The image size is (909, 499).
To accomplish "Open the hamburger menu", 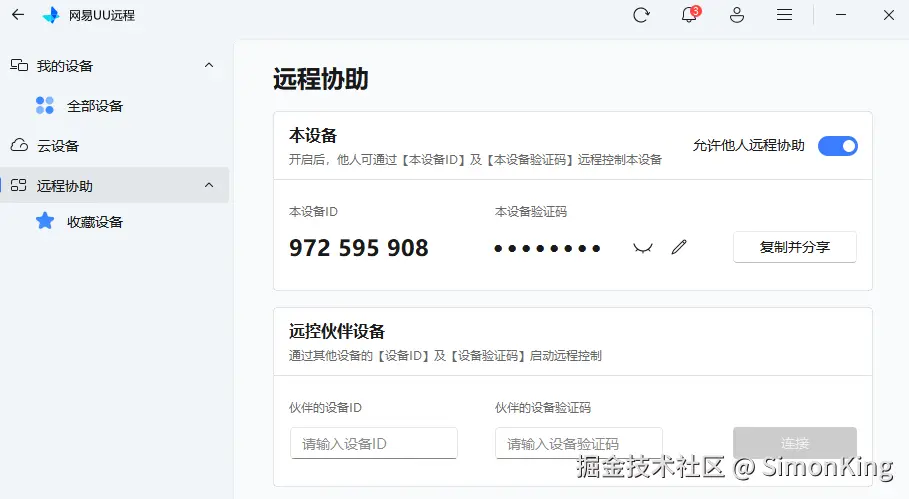I will (784, 15).
